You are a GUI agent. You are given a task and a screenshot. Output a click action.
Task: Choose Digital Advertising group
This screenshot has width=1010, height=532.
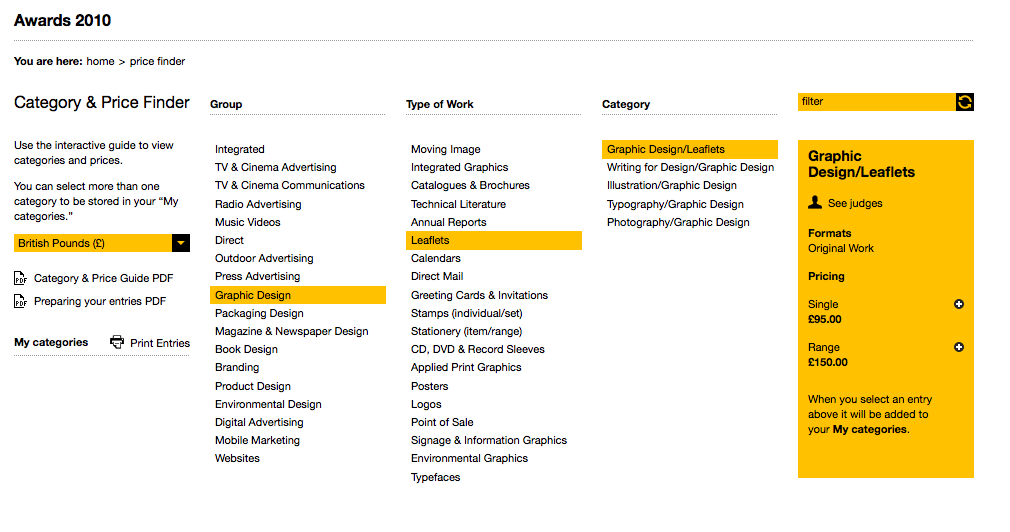pyautogui.click(x=259, y=422)
